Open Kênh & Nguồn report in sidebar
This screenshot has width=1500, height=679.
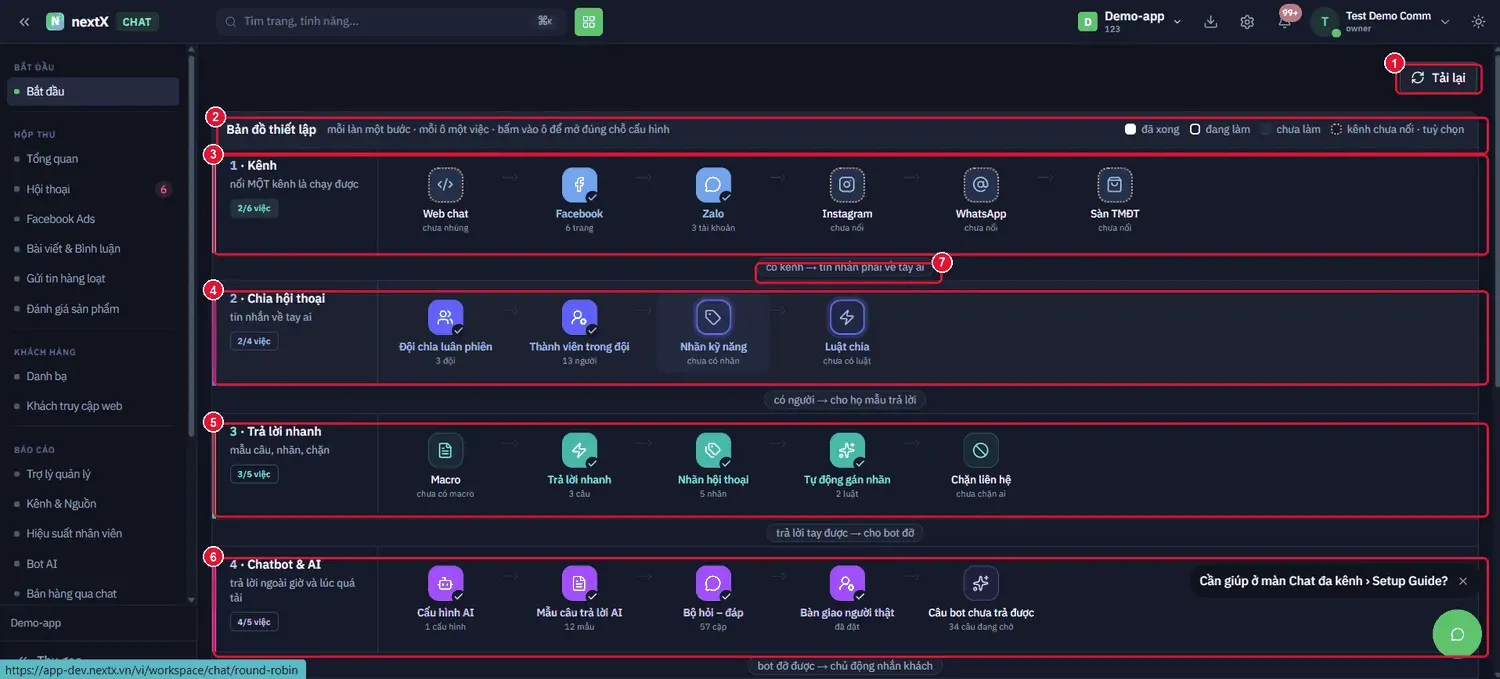pyautogui.click(x=93, y=504)
